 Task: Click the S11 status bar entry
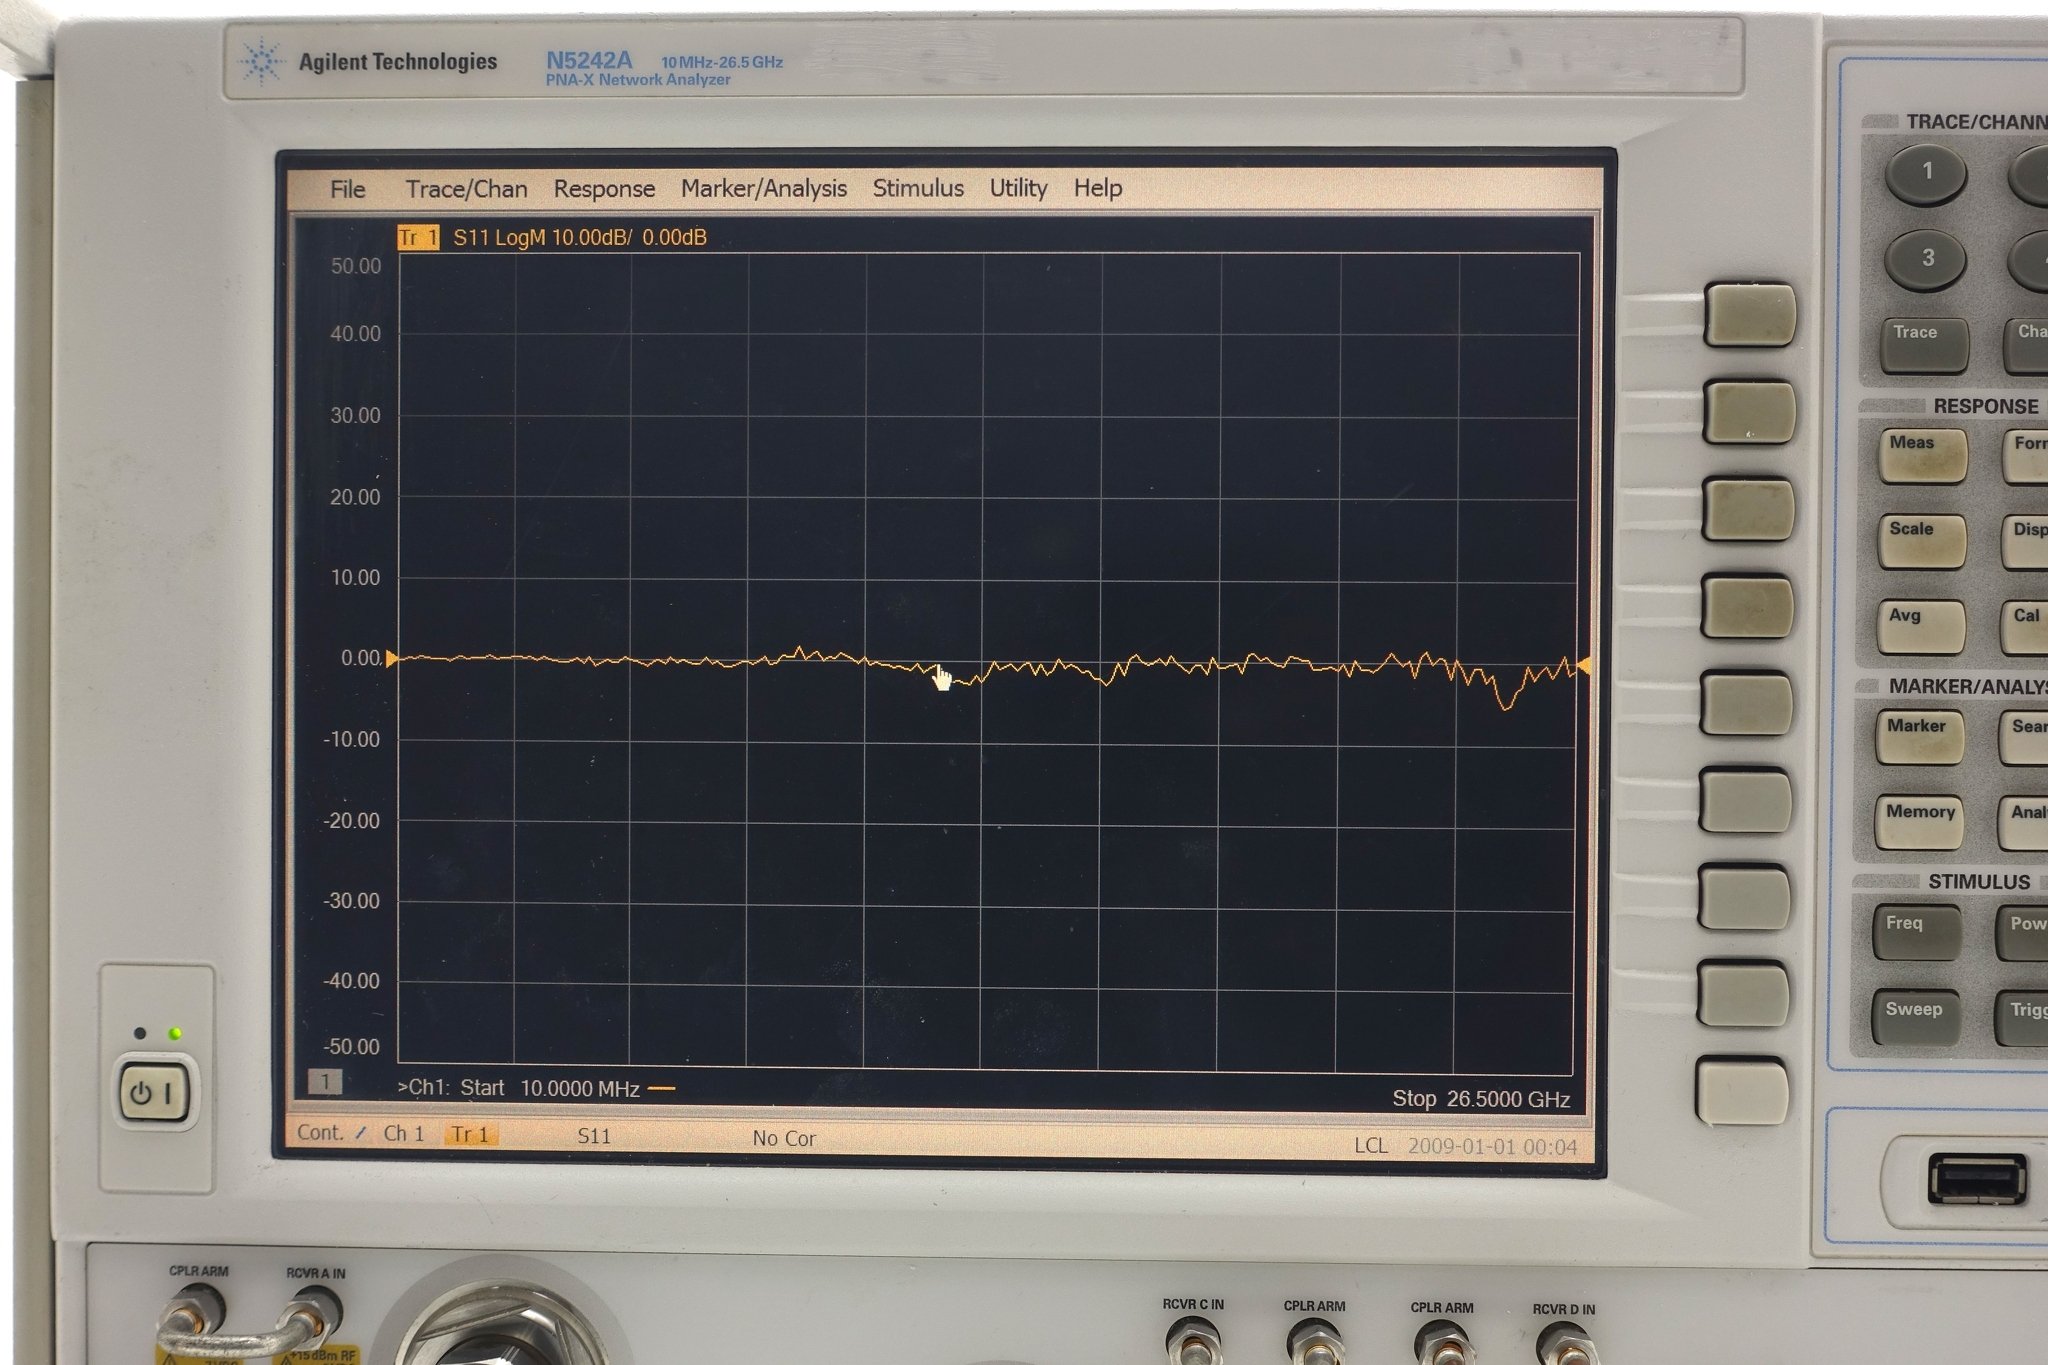[x=594, y=1136]
